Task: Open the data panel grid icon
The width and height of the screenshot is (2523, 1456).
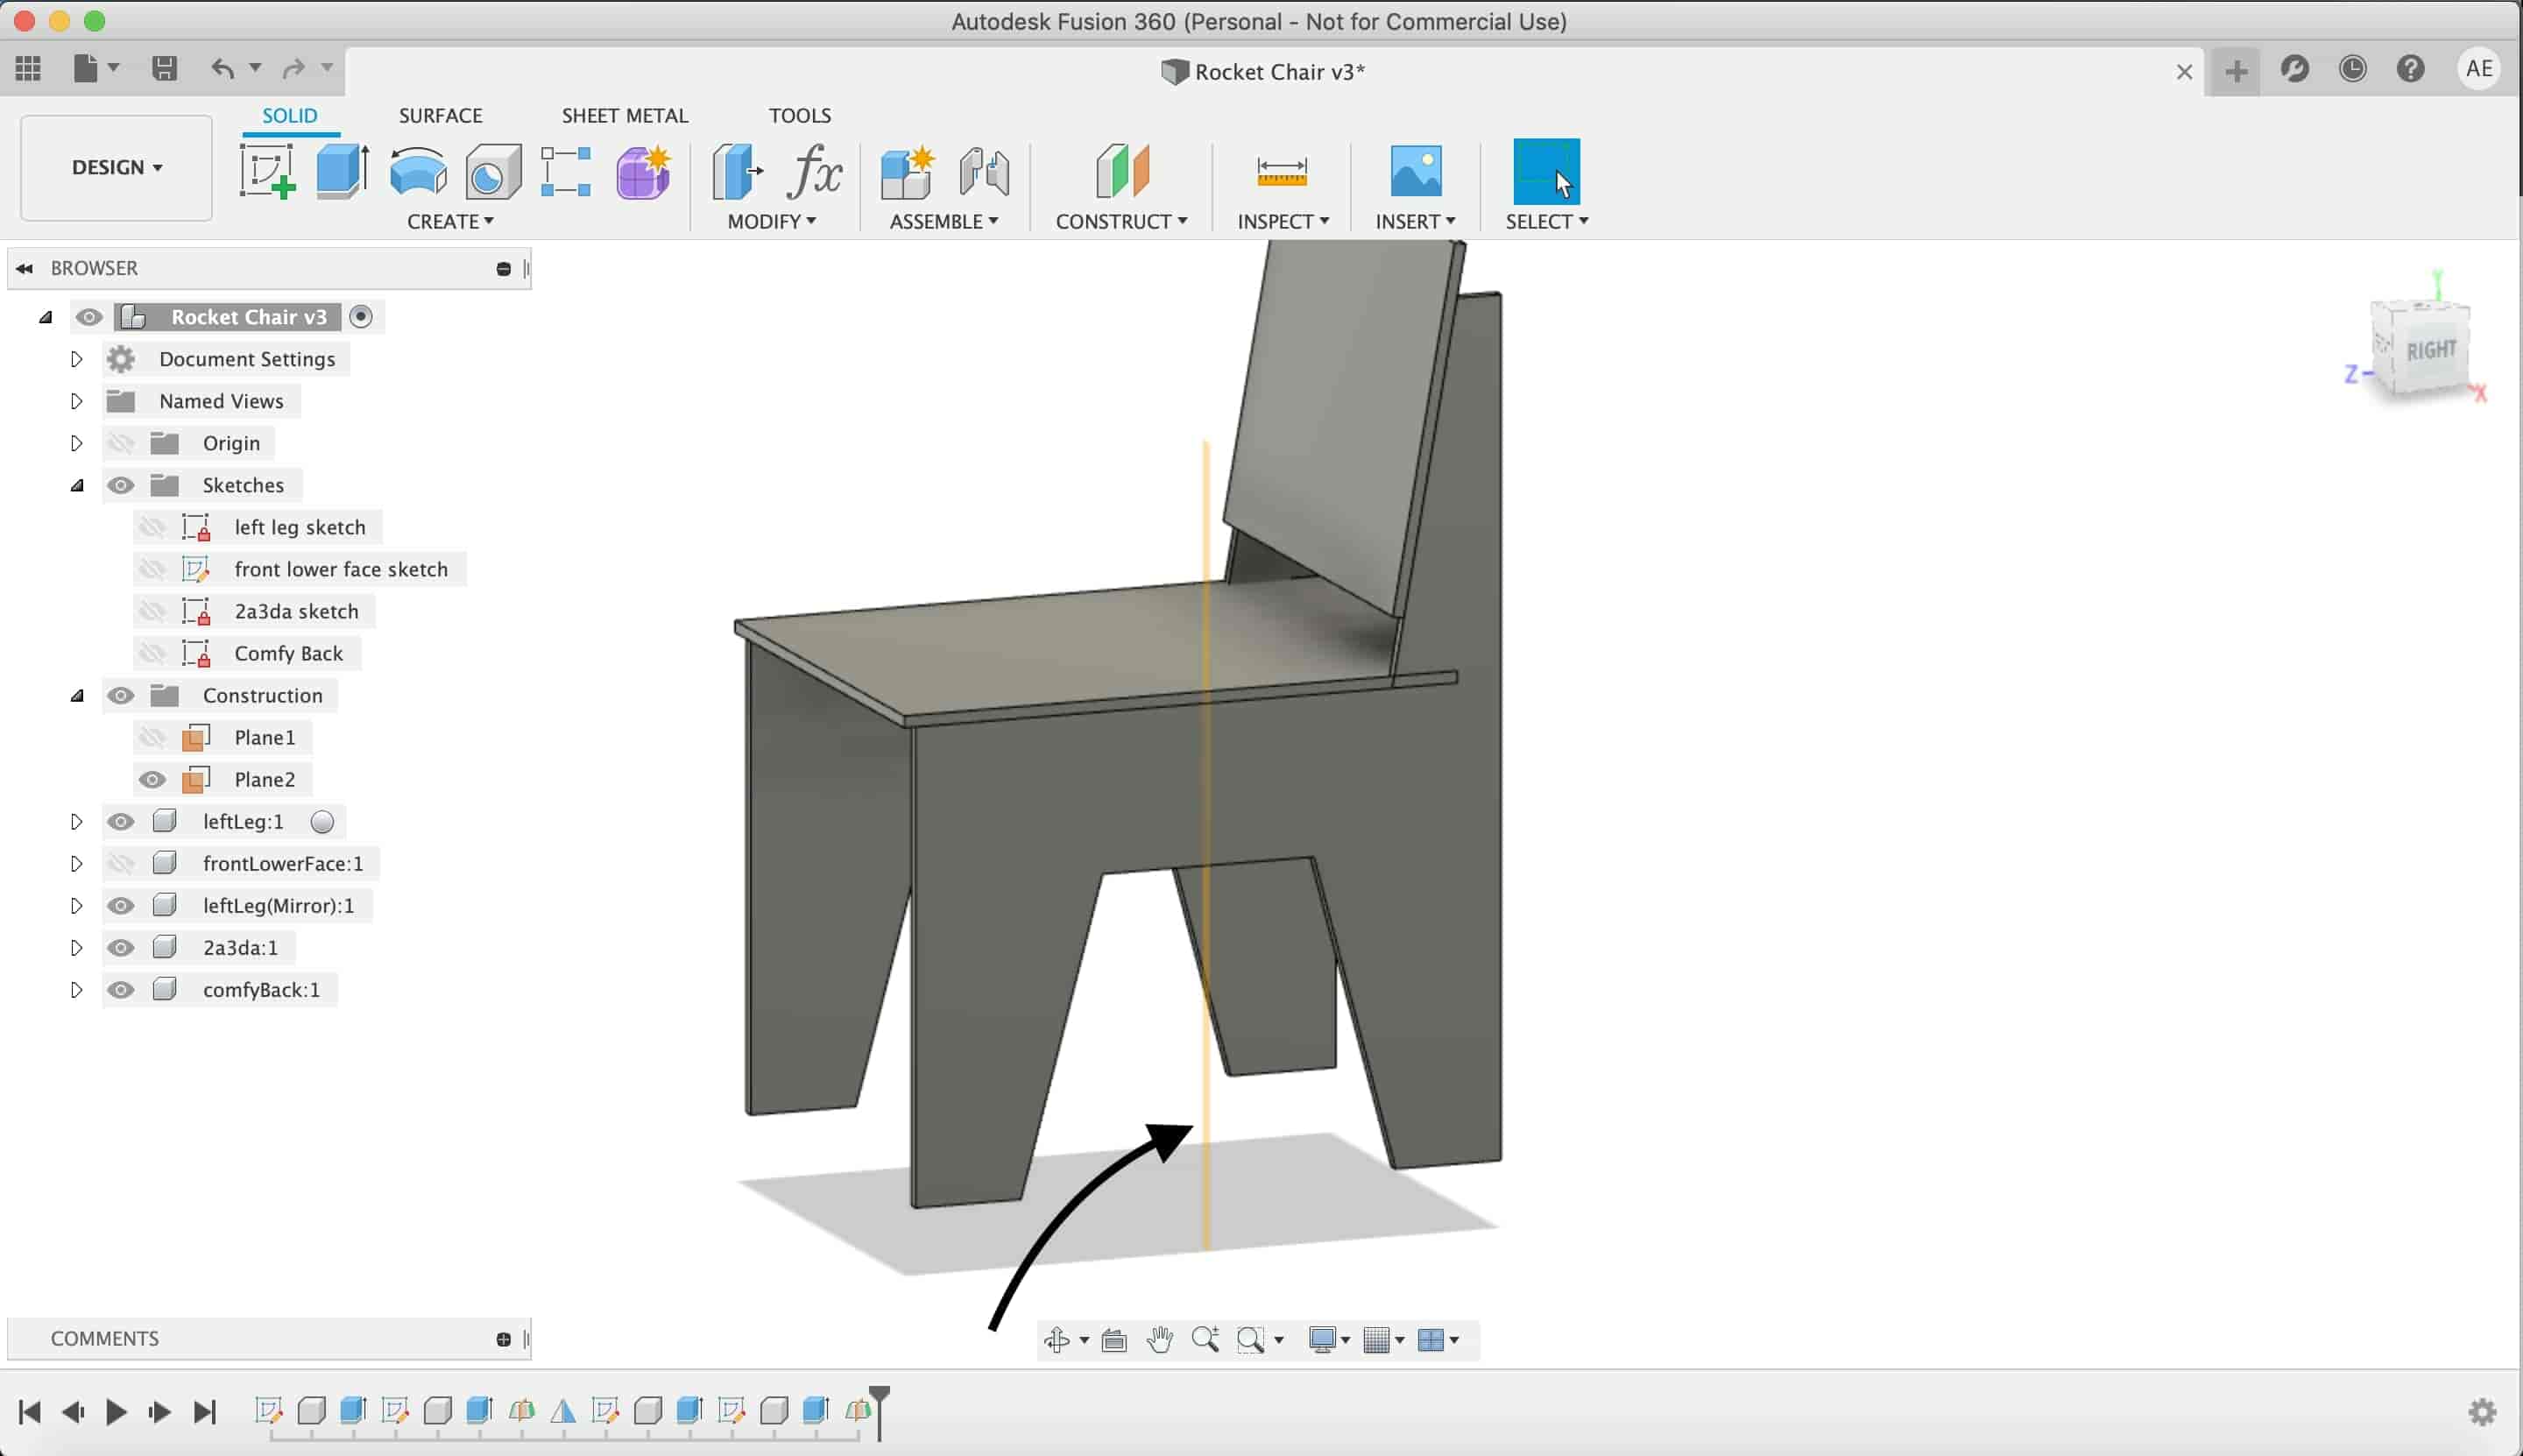Action: [x=28, y=68]
